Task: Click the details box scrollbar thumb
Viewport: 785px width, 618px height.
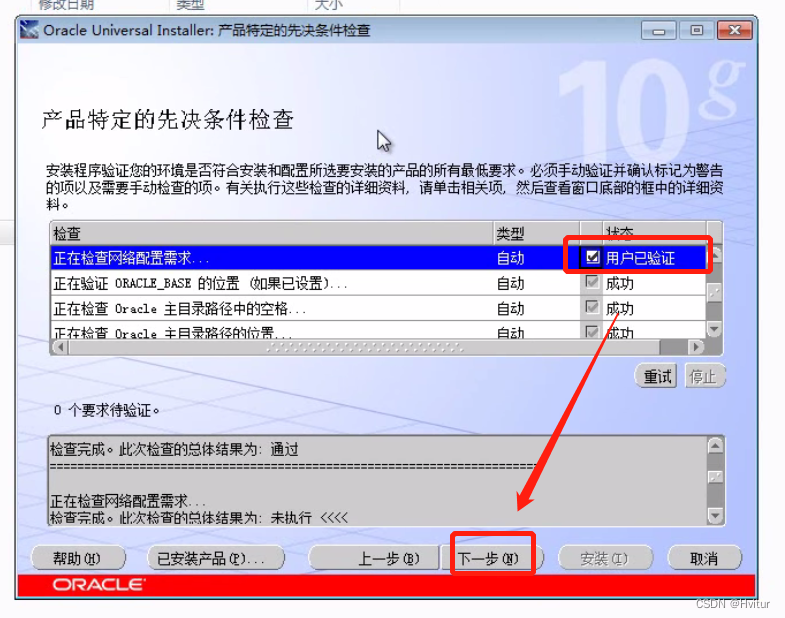Action: [x=716, y=476]
